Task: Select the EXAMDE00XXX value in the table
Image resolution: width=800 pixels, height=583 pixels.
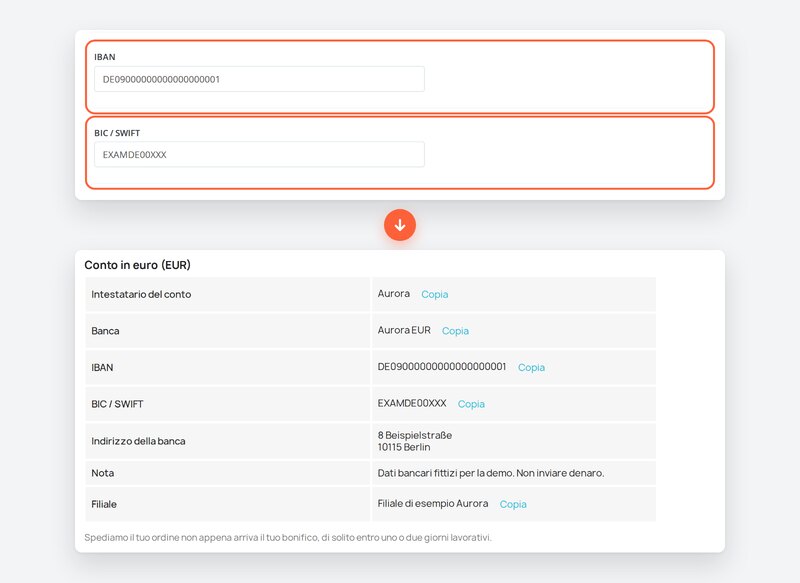Action: tap(412, 403)
